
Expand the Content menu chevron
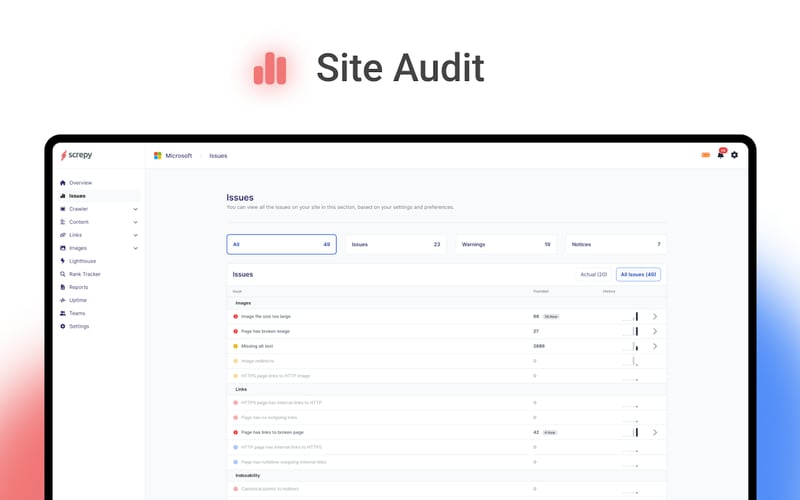click(135, 222)
